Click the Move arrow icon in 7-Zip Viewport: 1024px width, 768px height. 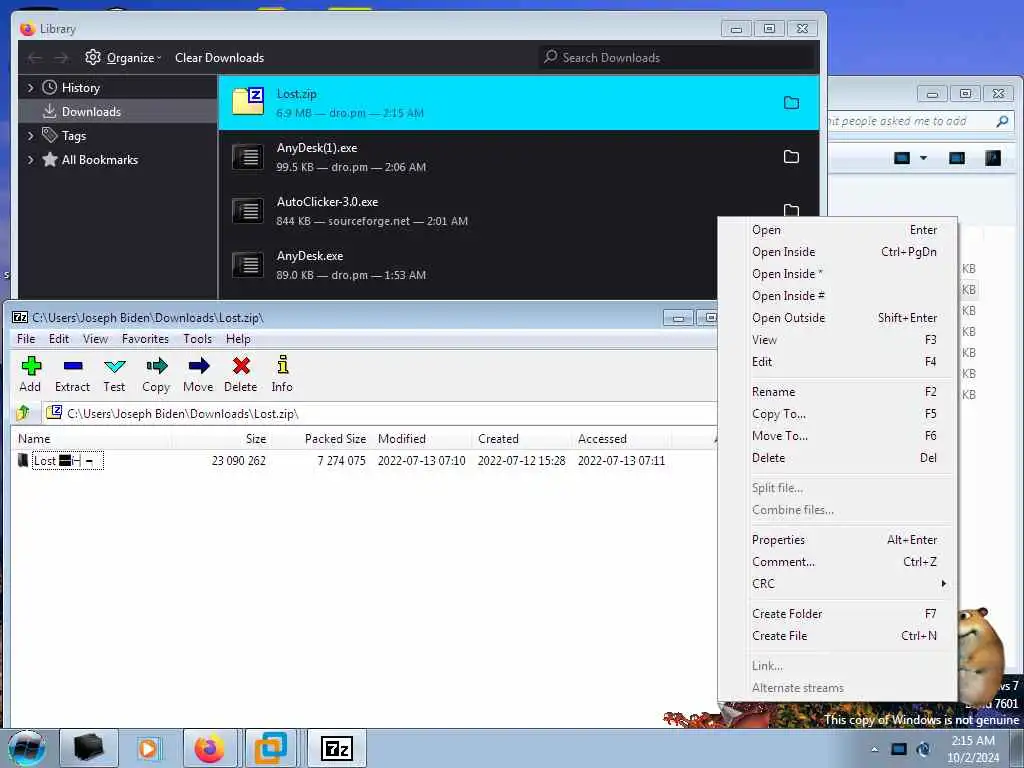click(x=198, y=374)
